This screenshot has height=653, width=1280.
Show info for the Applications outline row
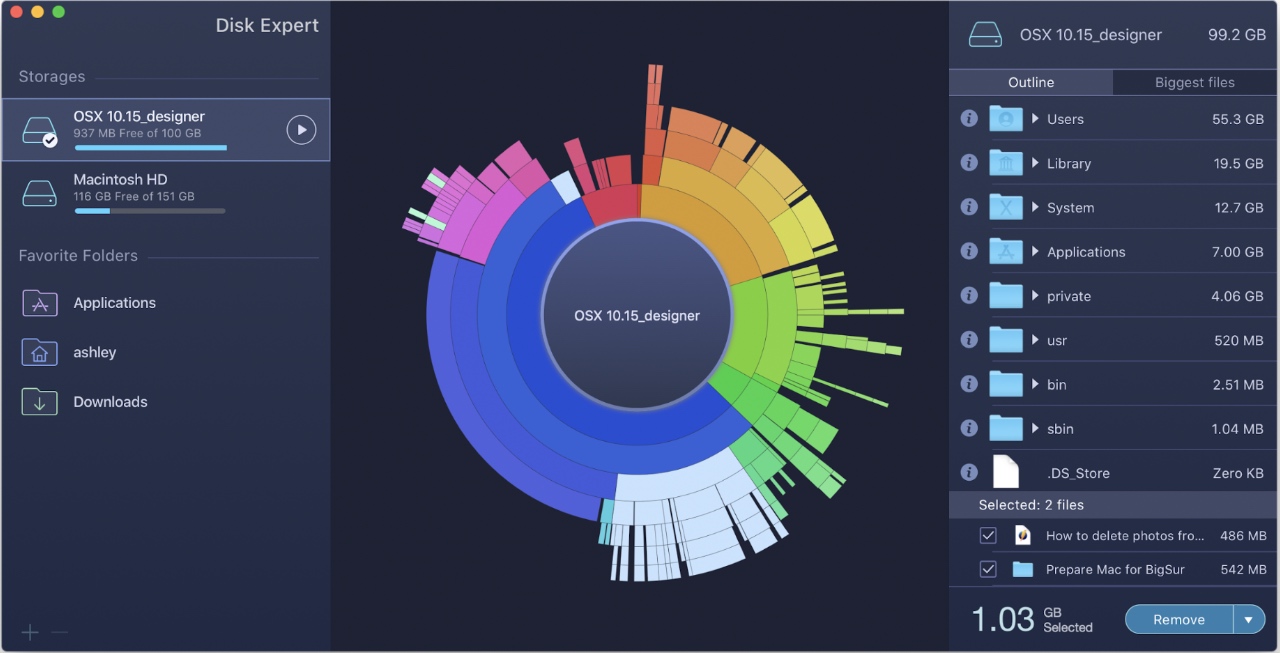click(968, 251)
